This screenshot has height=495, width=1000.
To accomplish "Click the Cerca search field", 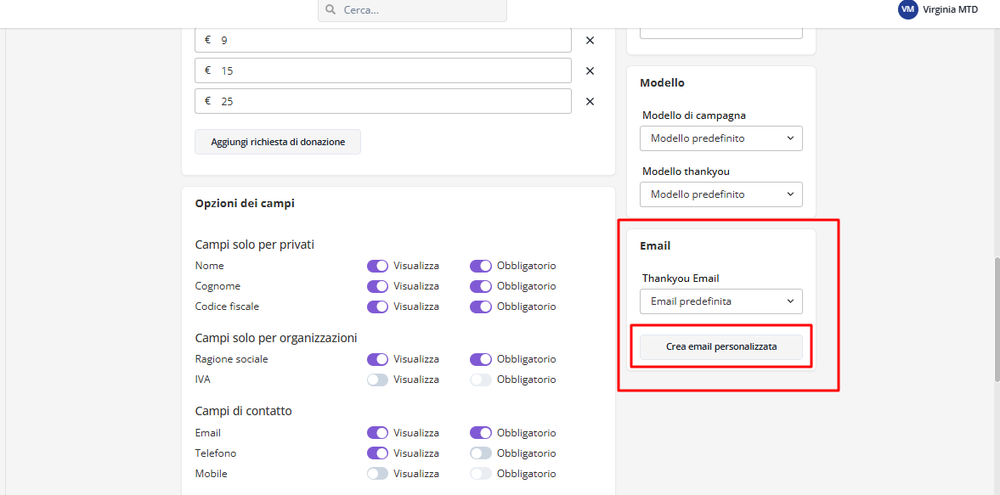I will point(420,10).
